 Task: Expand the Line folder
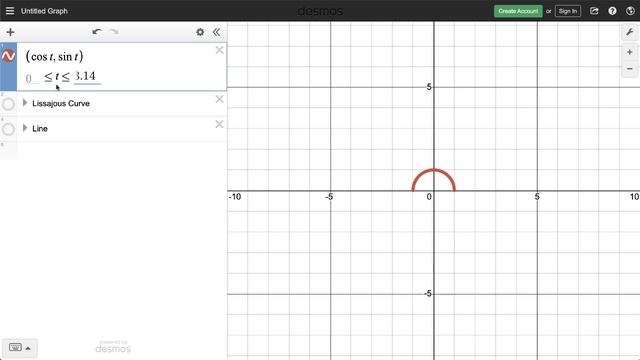(25, 128)
